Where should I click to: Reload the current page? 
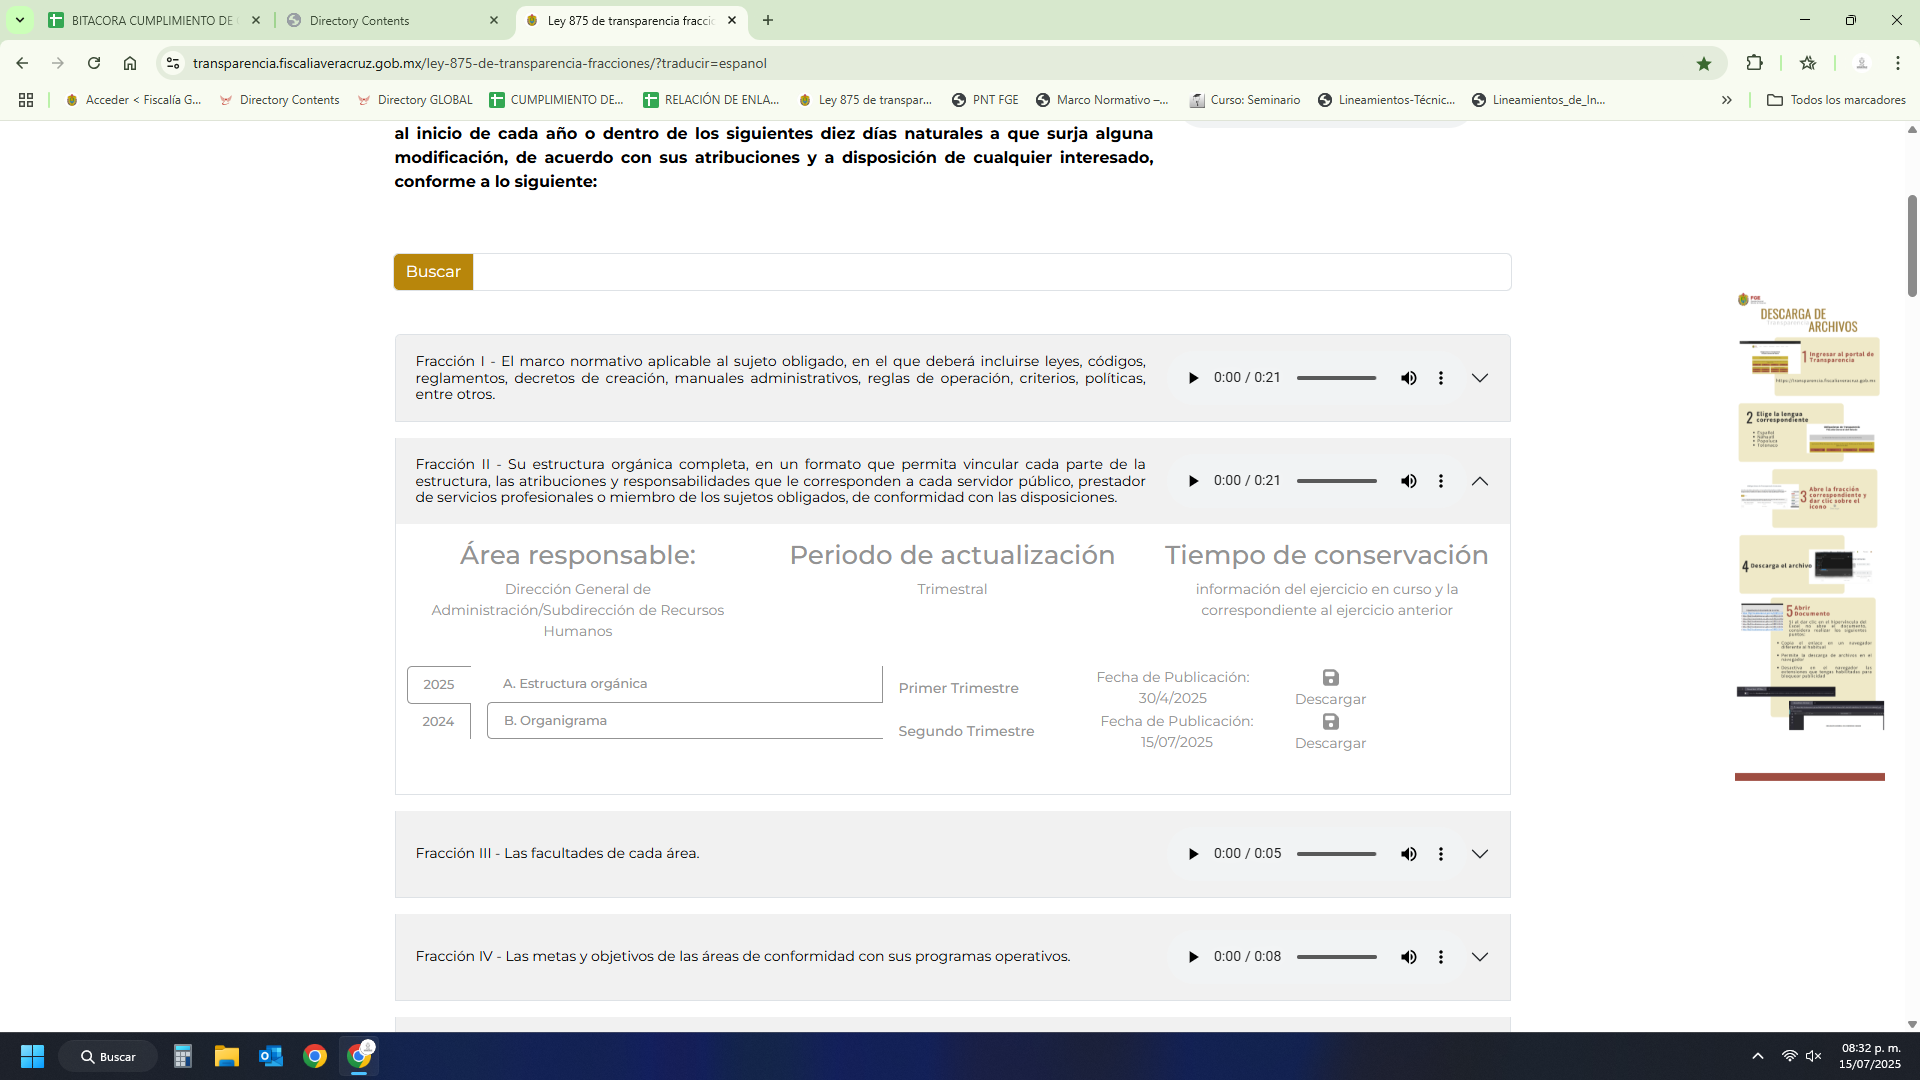tap(94, 63)
